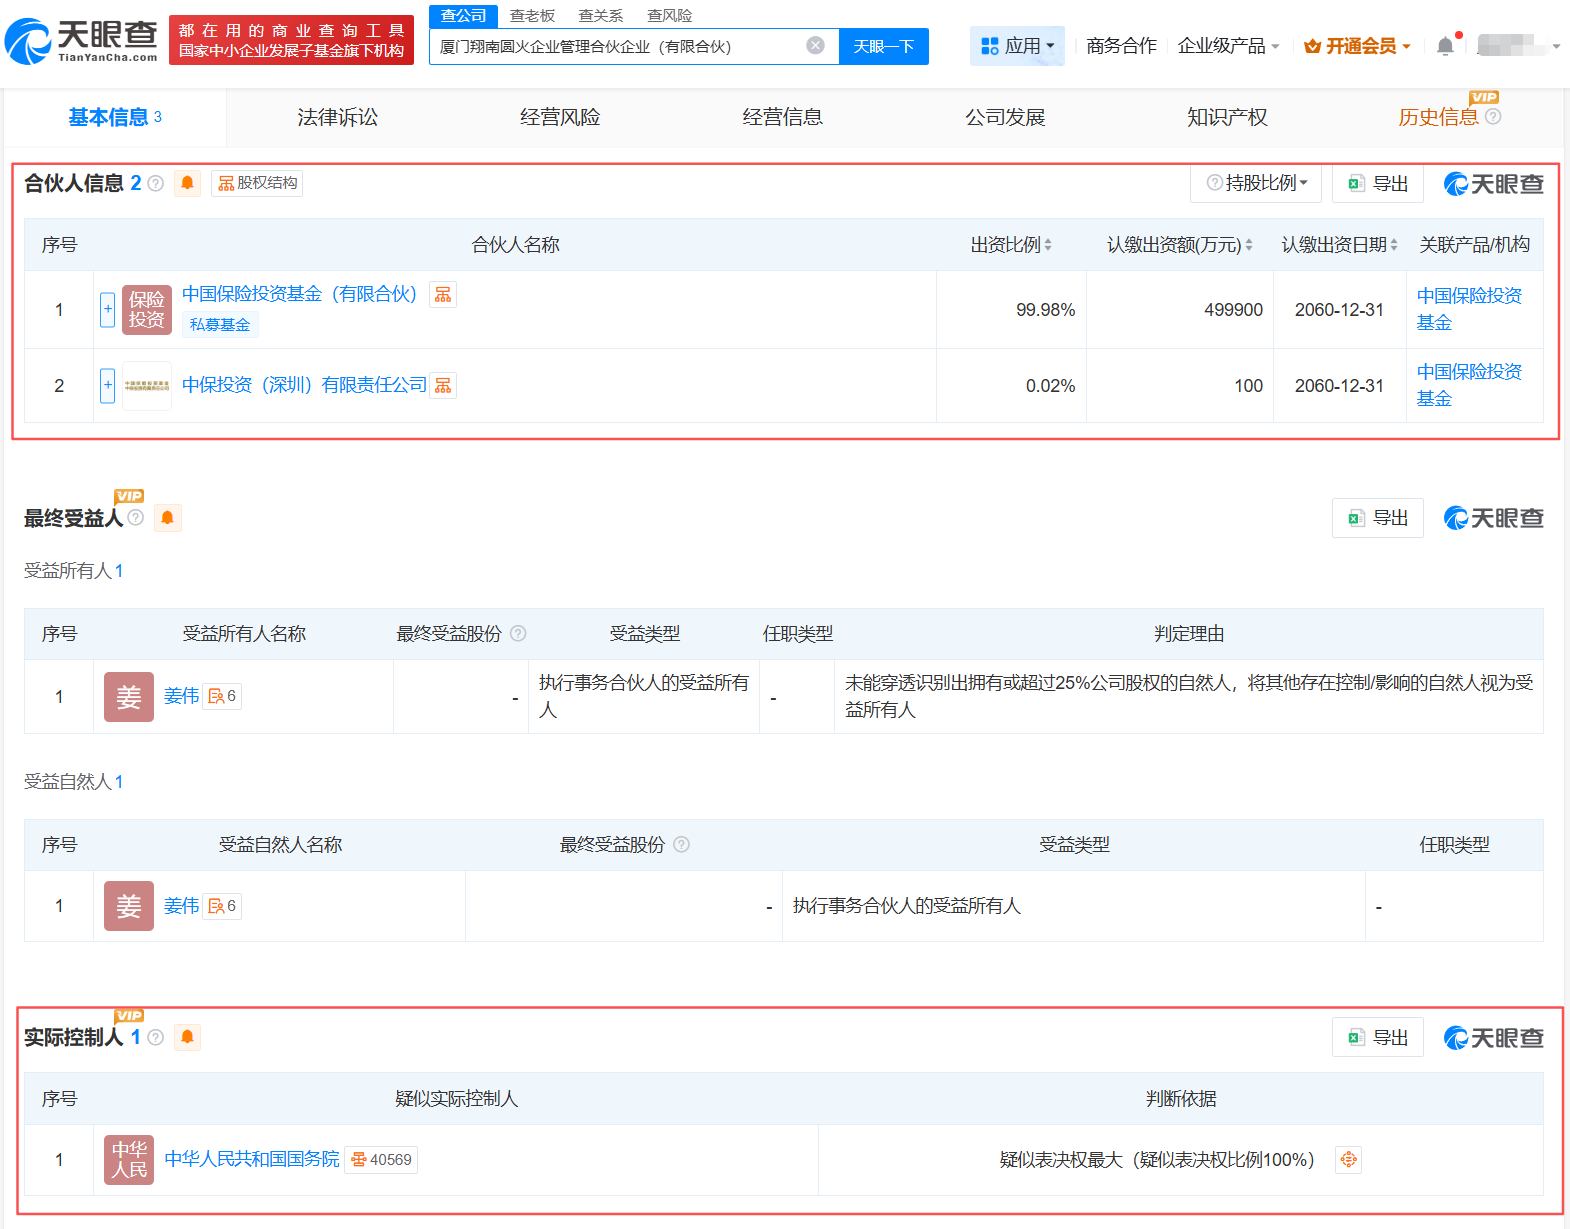This screenshot has width=1570, height=1229.
Task: Click 股权结构 button in partner section
Action: tap(257, 183)
